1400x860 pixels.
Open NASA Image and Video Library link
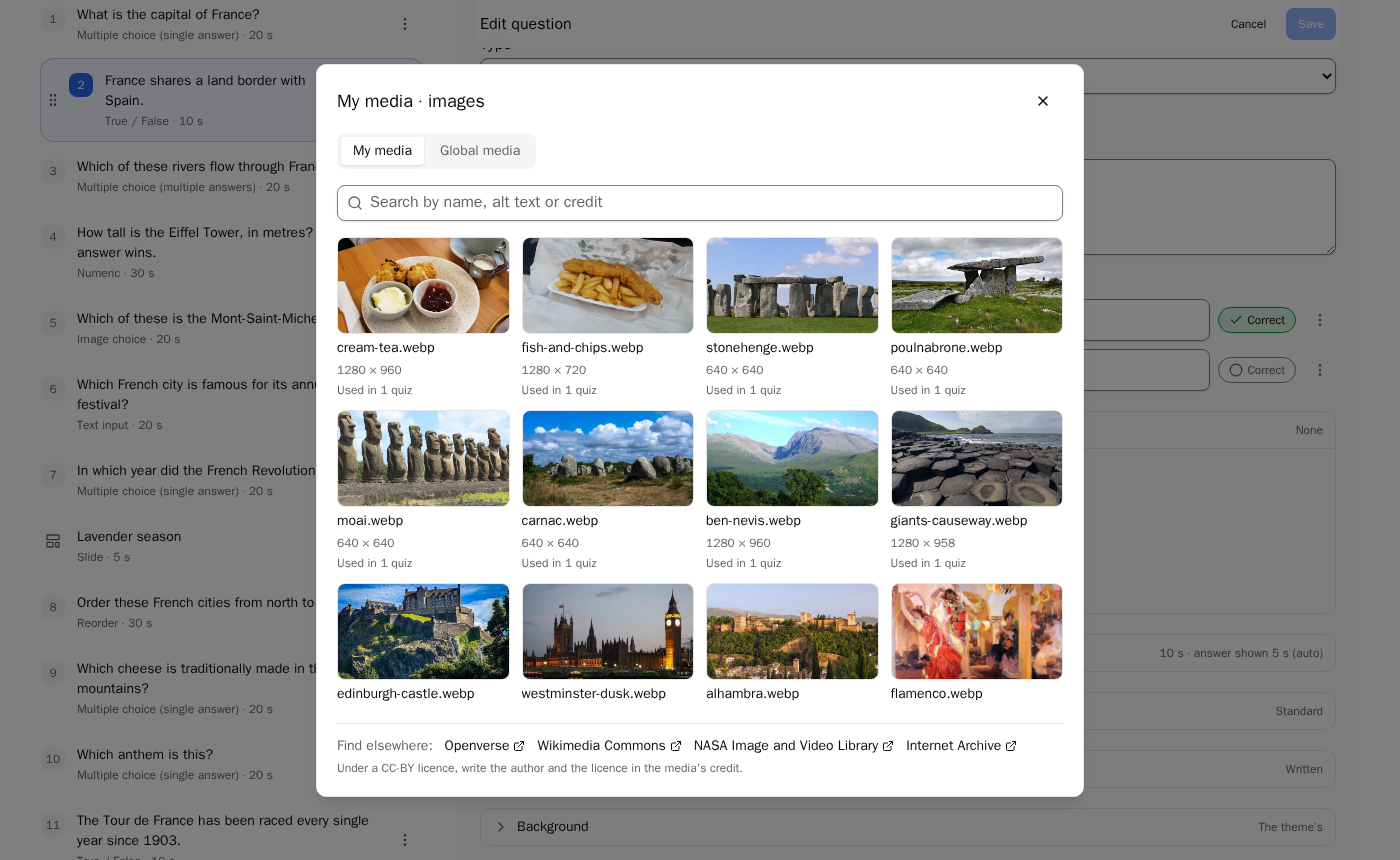[794, 746]
